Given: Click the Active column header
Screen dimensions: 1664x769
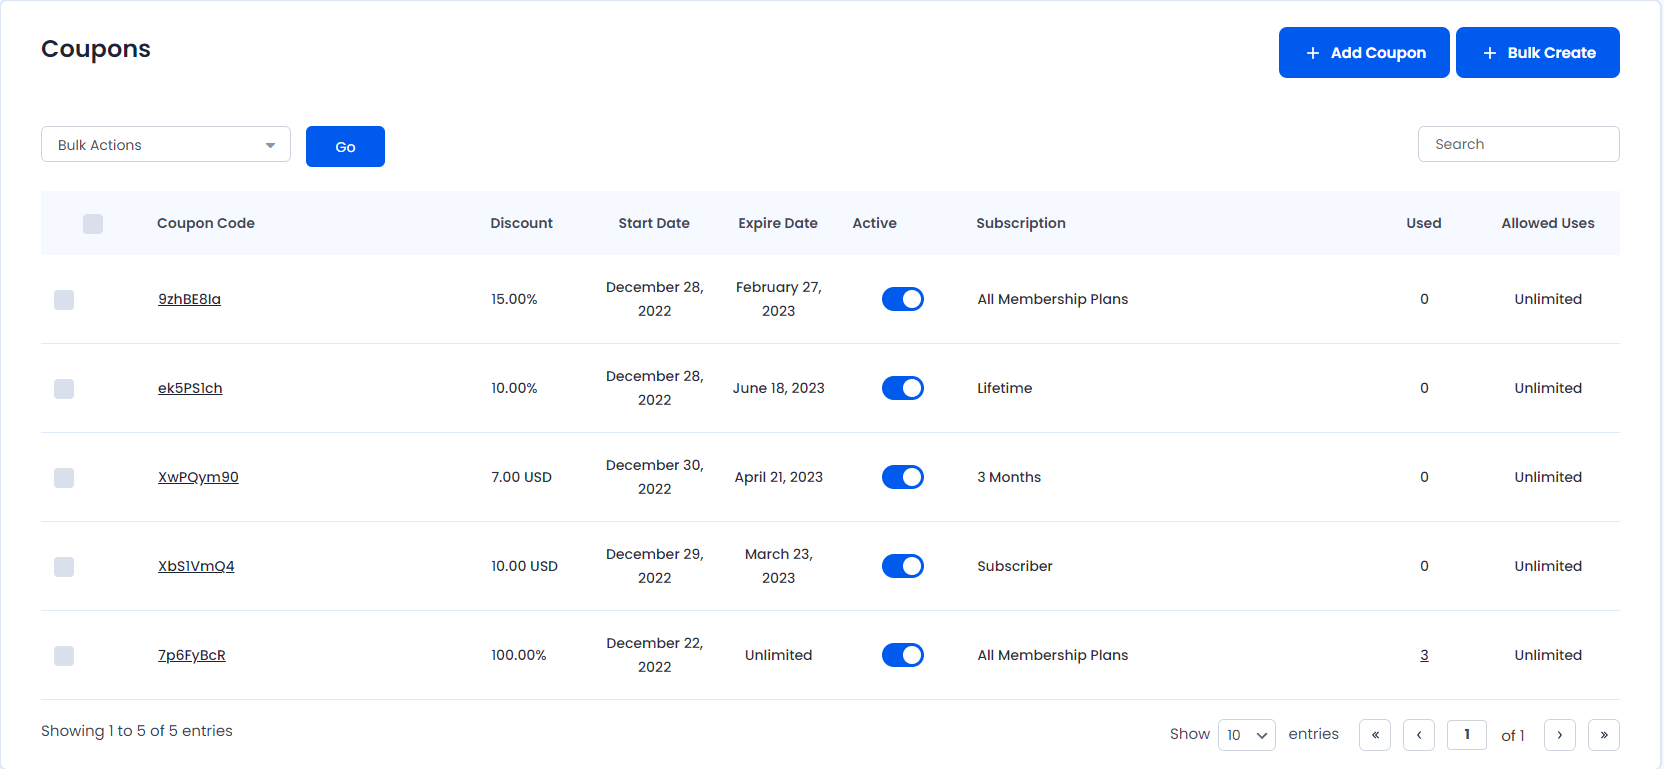Looking at the screenshot, I should click(874, 223).
